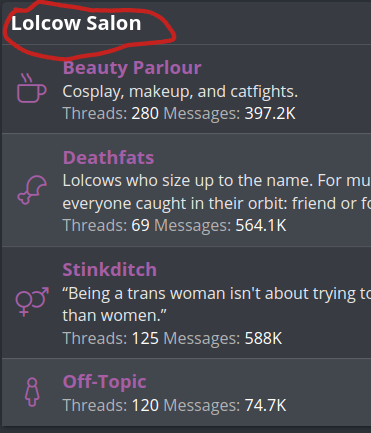Viewport: 371px width, 433px height.
Task: Click the Beauty Parlour thread count 280
Action: click(x=145, y=113)
